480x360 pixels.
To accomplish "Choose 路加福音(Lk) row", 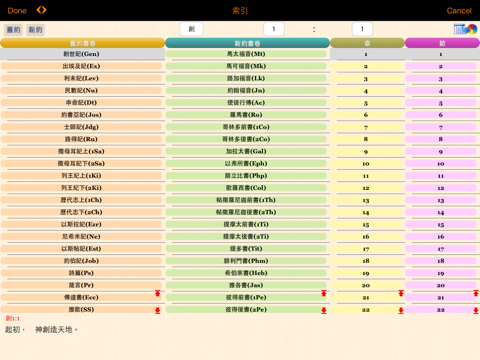I will pyautogui.click(x=246, y=78).
